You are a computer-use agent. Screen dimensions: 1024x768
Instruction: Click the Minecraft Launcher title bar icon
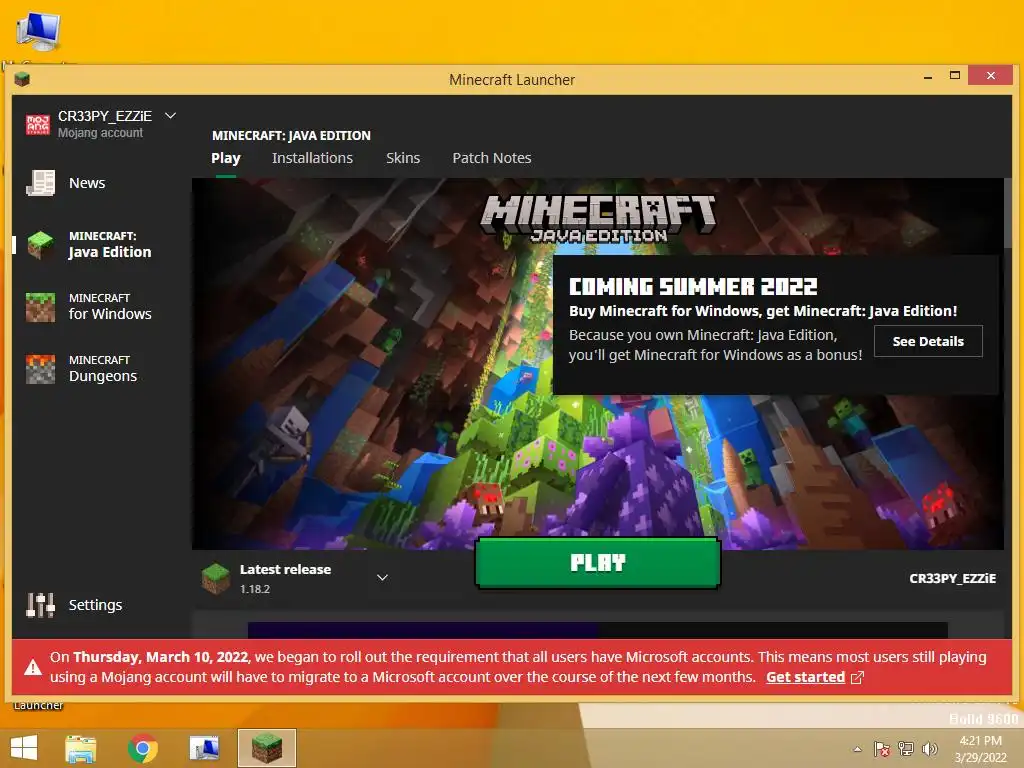click(22, 80)
